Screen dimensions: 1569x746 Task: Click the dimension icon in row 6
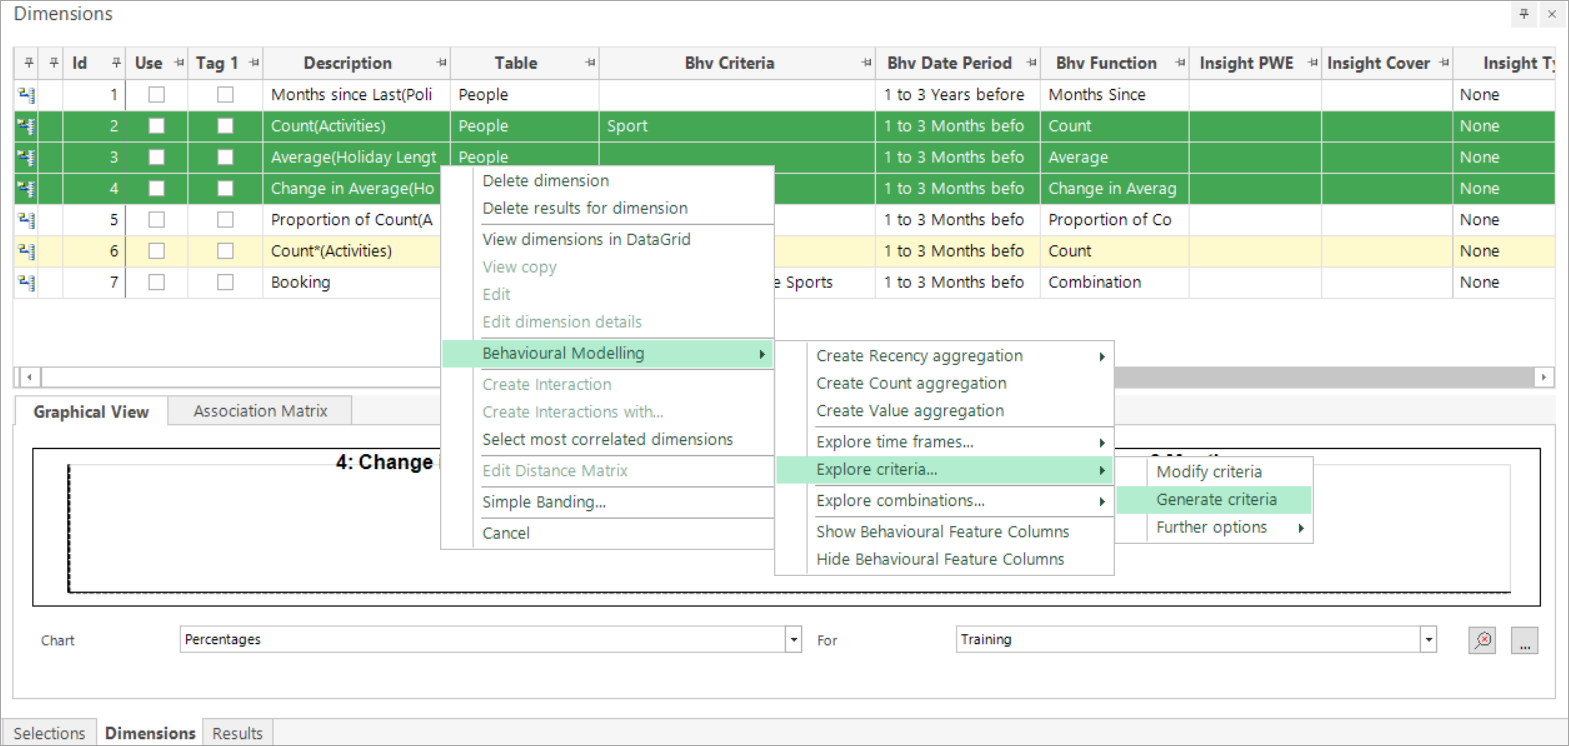click(x=26, y=251)
